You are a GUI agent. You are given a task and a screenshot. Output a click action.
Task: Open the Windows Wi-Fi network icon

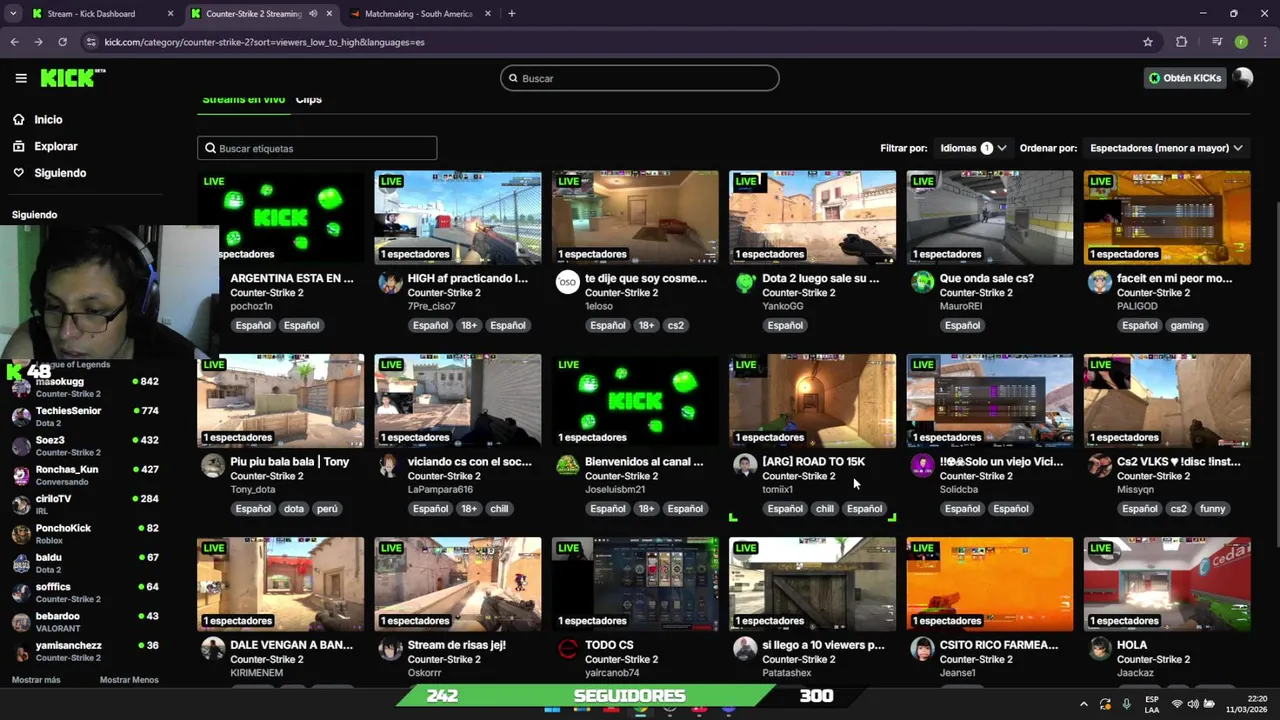(x=1176, y=704)
